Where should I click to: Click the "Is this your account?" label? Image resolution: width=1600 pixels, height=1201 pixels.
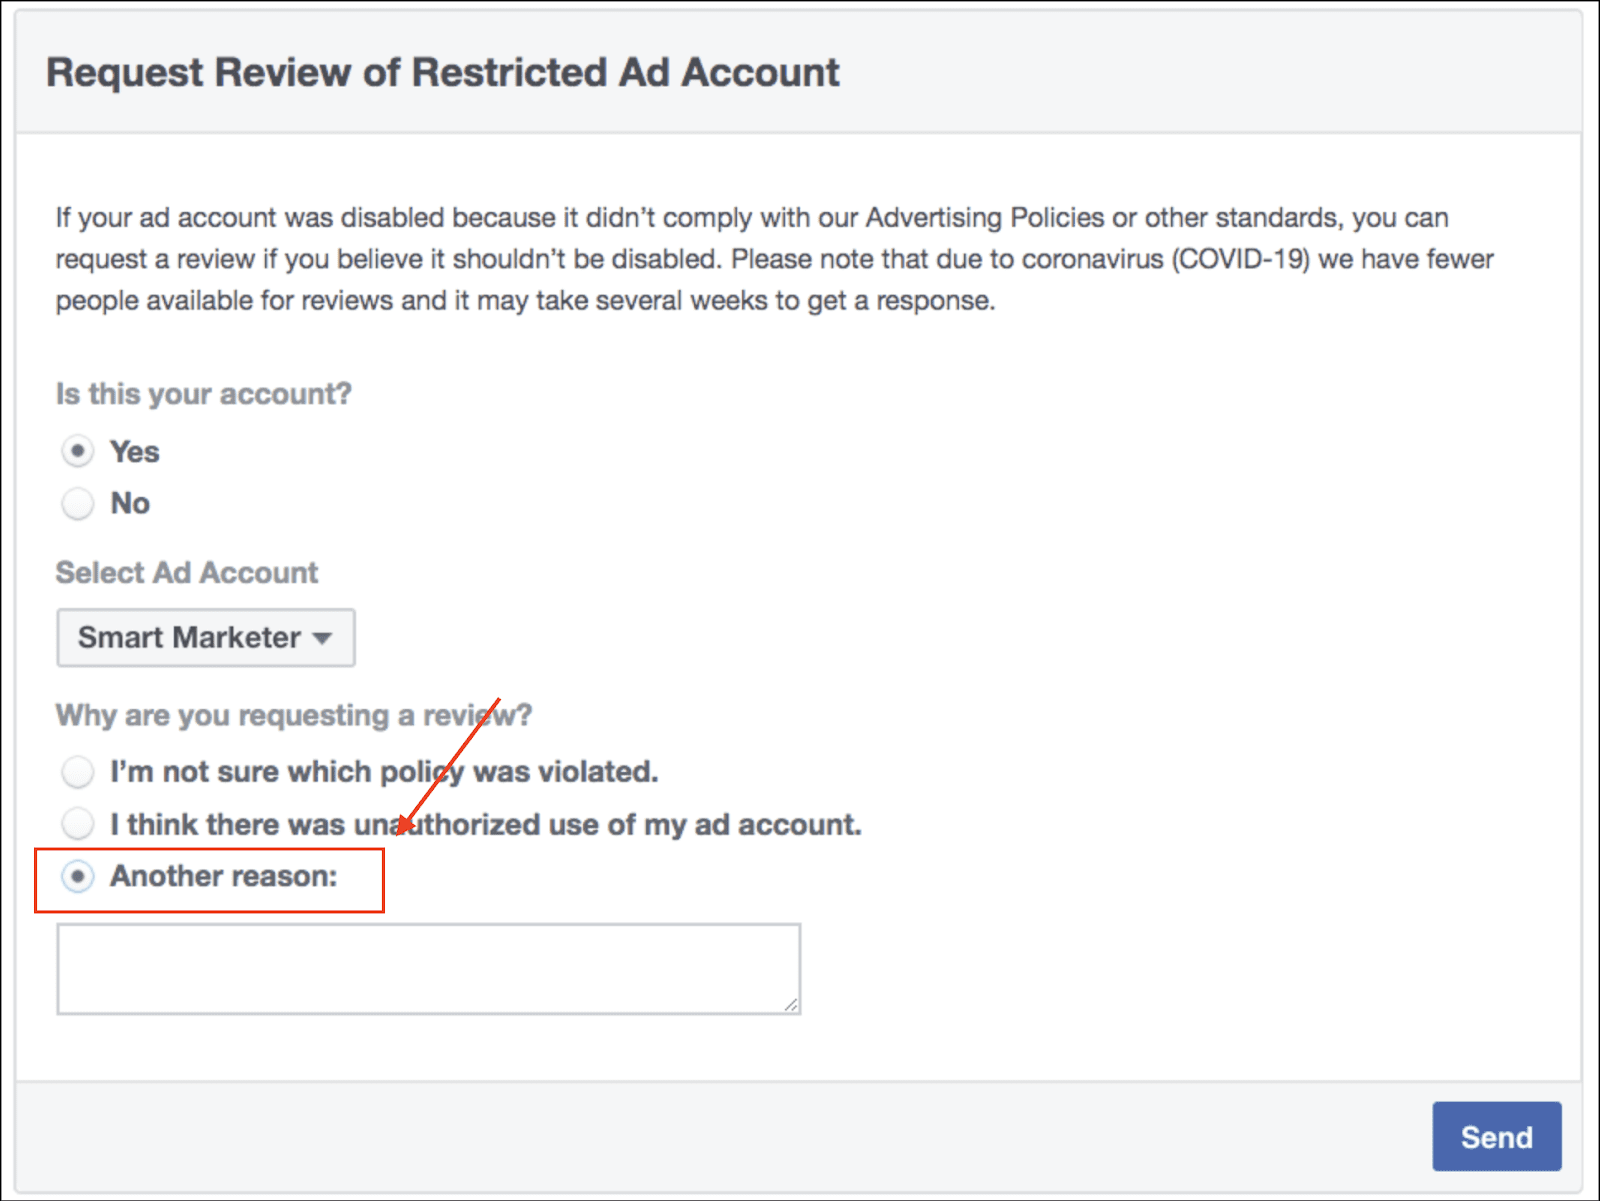[203, 394]
